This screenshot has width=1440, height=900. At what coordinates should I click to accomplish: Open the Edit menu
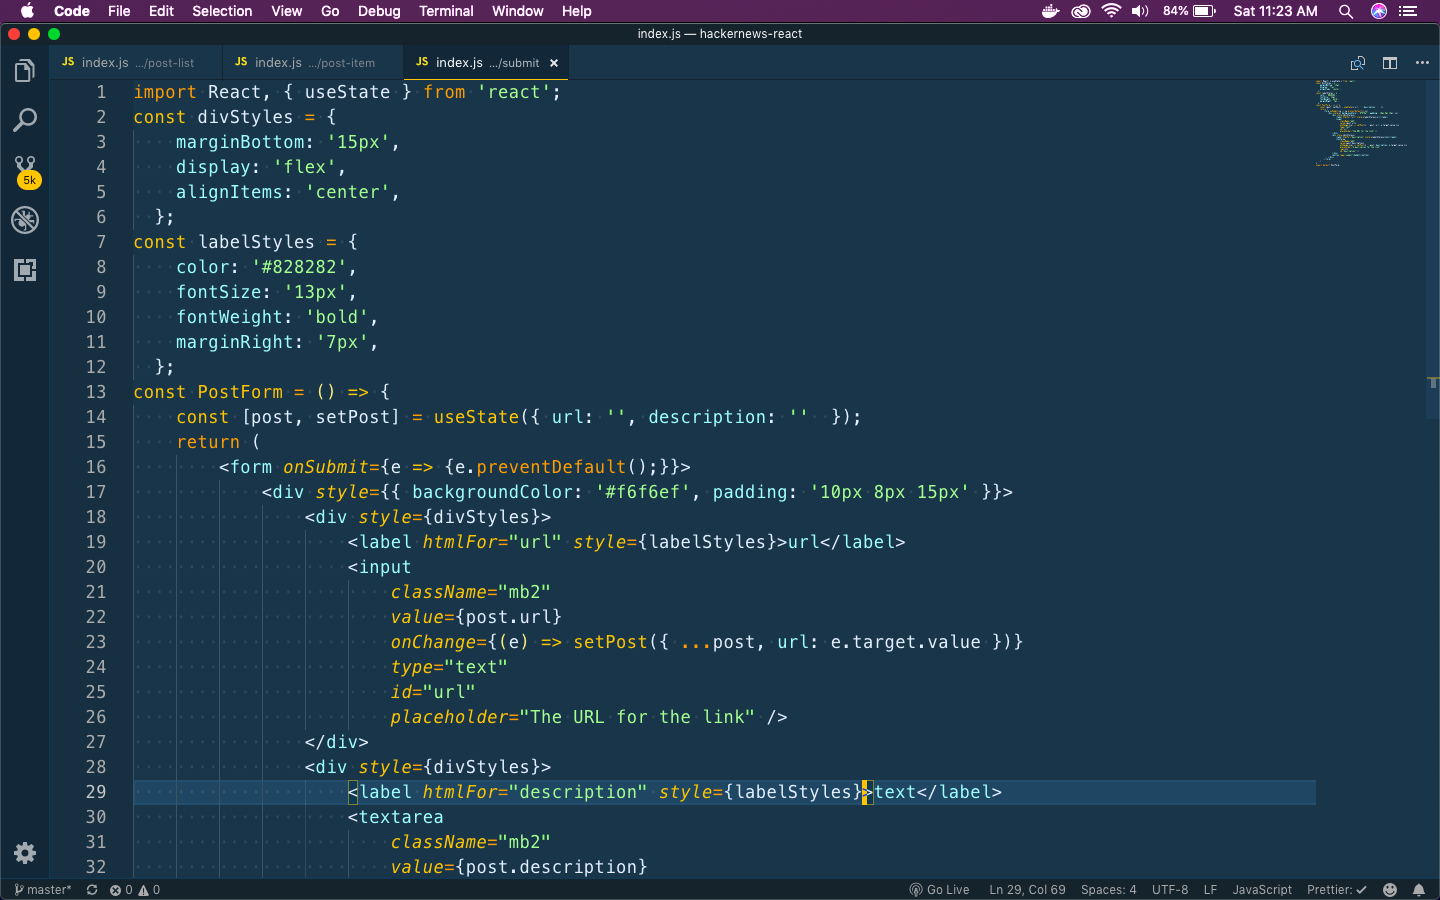coord(161,11)
